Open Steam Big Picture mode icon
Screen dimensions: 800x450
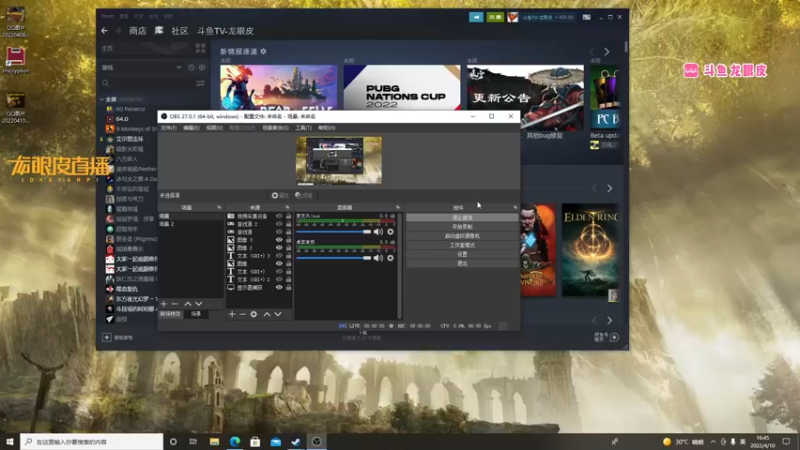click(x=587, y=17)
